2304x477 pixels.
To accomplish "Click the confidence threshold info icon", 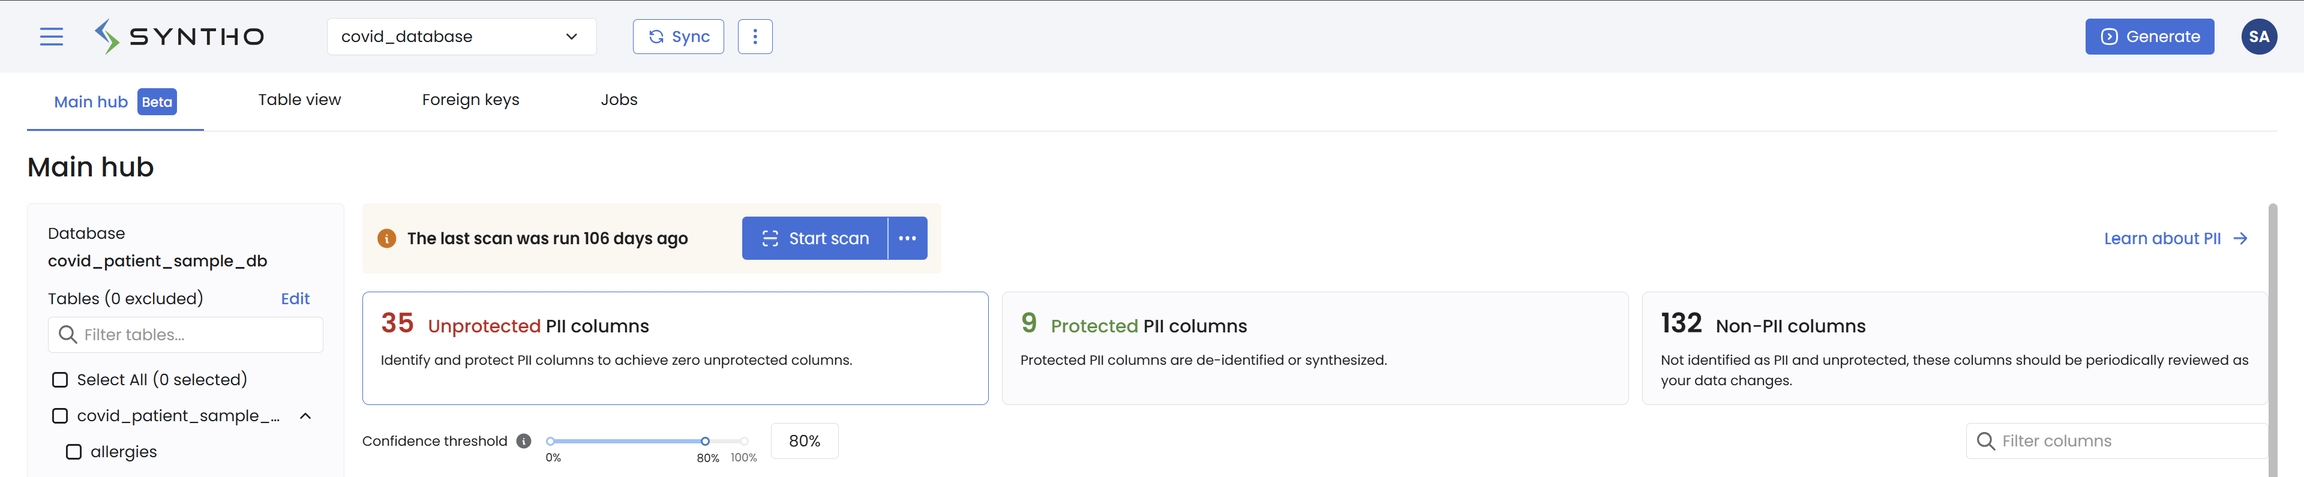I will tap(524, 441).
